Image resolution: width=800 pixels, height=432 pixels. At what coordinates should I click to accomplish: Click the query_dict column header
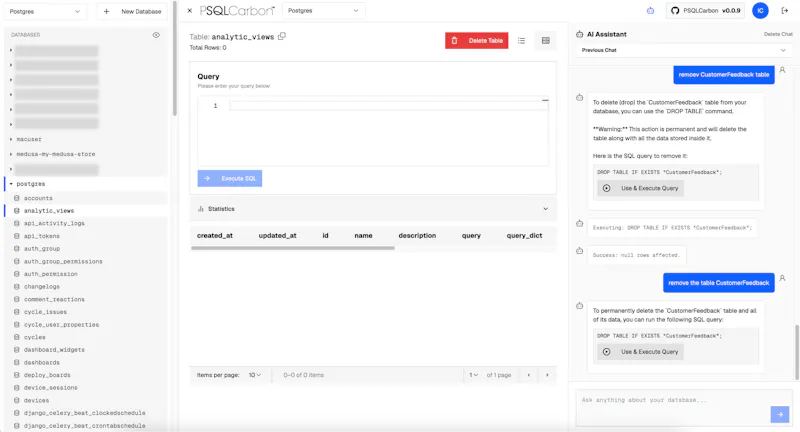[x=524, y=236]
